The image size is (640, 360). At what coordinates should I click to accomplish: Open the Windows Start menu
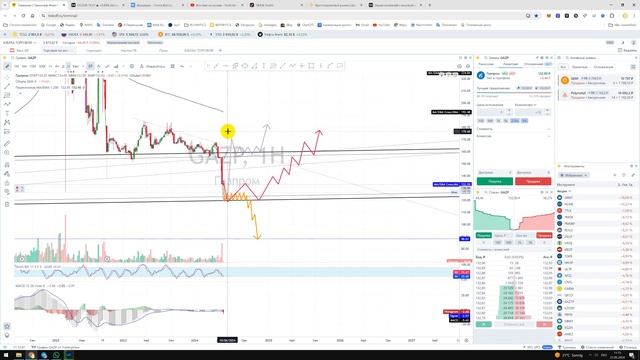[6, 355]
